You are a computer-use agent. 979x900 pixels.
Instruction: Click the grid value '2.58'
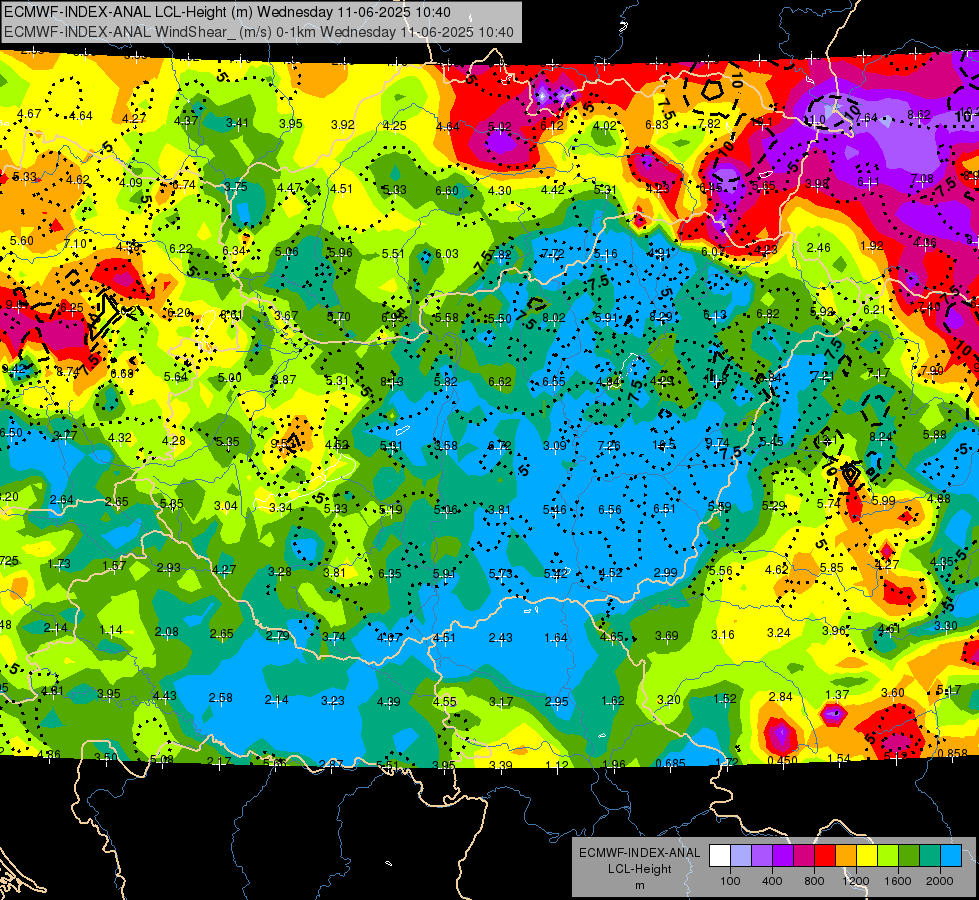click(220, 698)
